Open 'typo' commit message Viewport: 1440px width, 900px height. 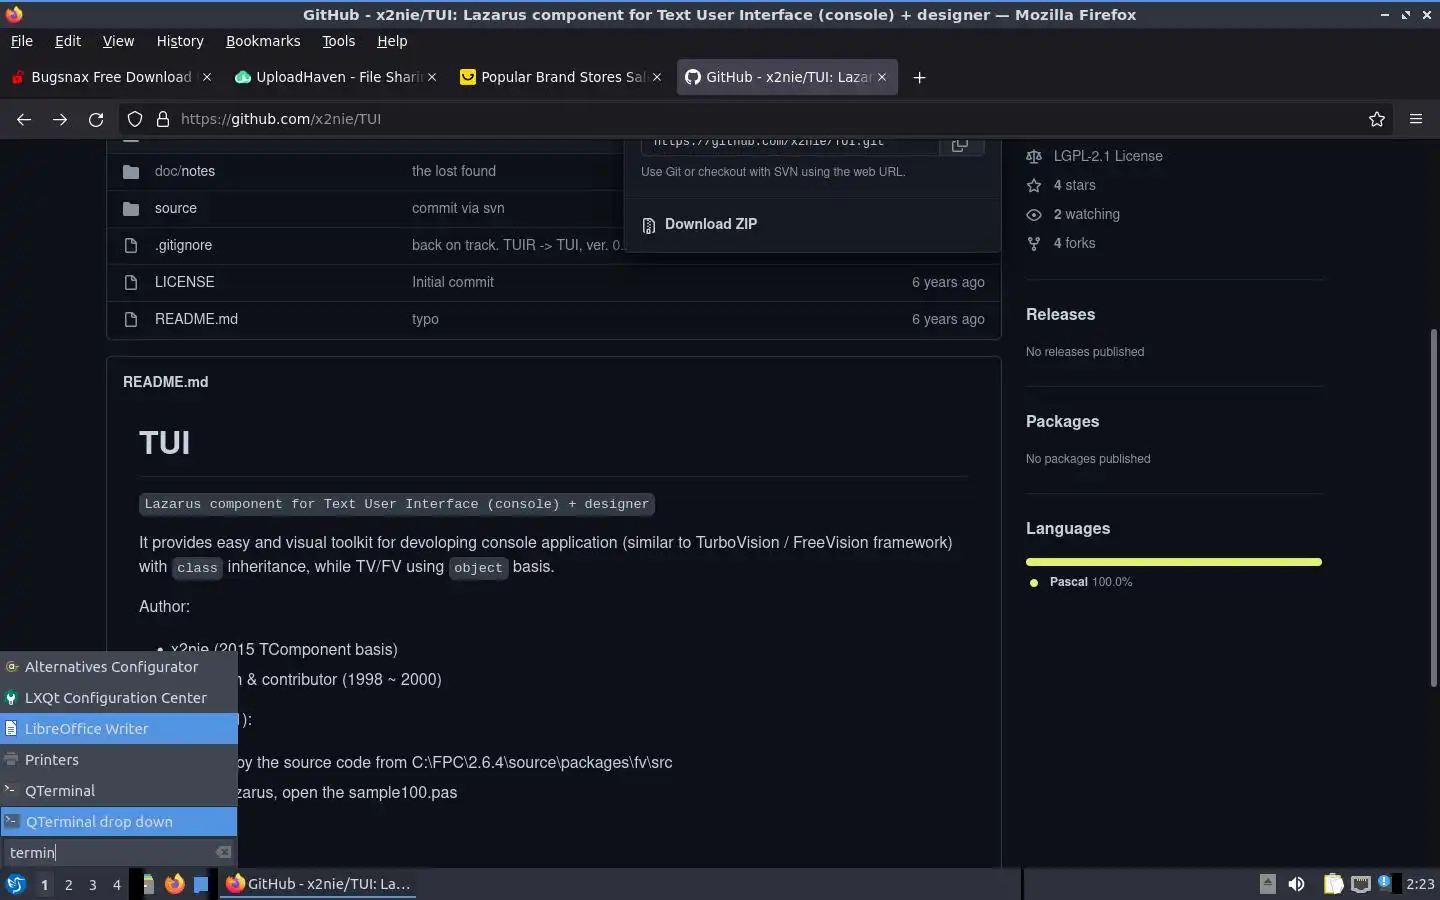[x=425, y=319]
